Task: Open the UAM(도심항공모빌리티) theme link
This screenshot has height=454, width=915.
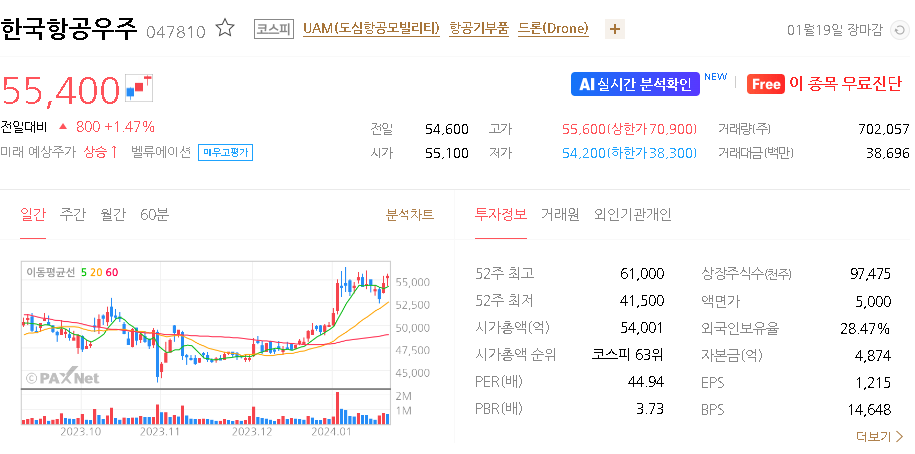Action: [371, 29]
